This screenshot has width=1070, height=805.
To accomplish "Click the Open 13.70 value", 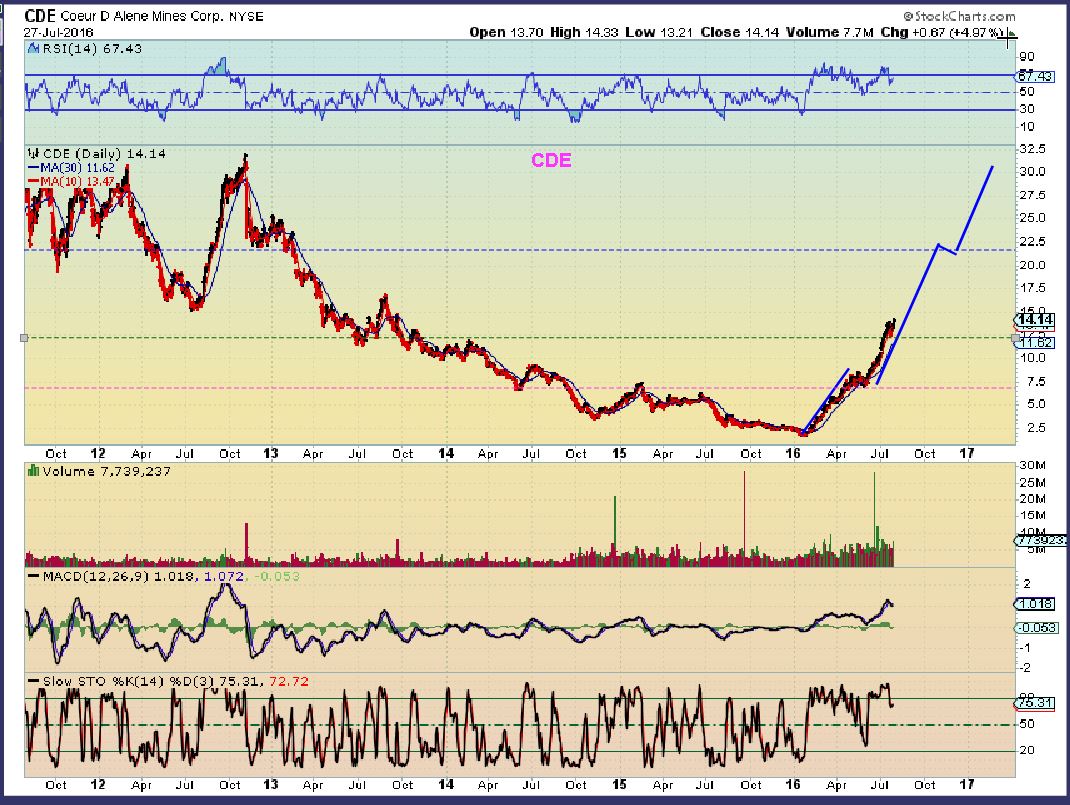I will 506,32.
